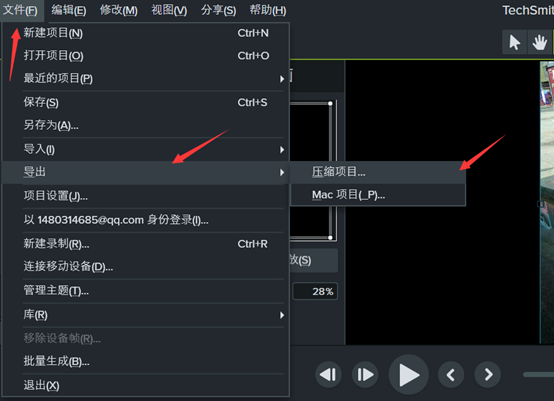Sign in as 1480314685@qq.com
The image size is (554, 401).
(x=146, y=220)
